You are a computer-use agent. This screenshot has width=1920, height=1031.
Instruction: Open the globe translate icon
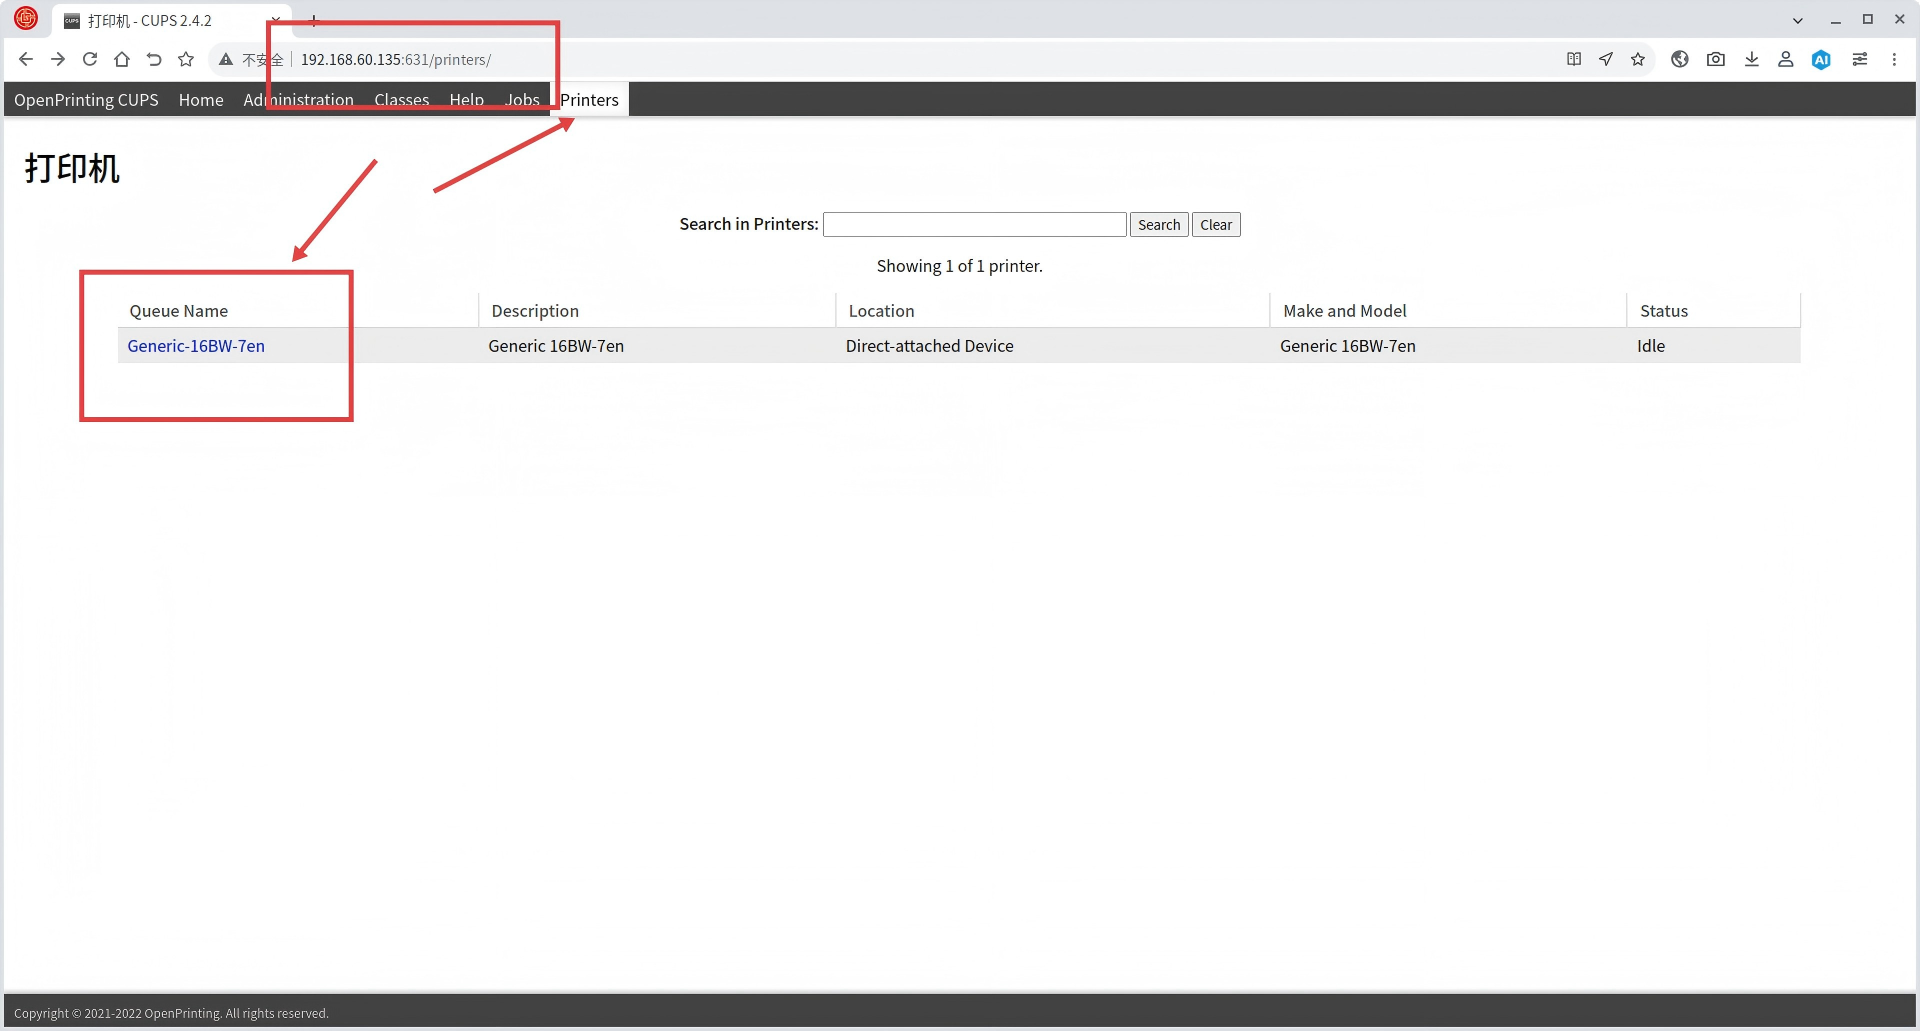coord(1680,60)
